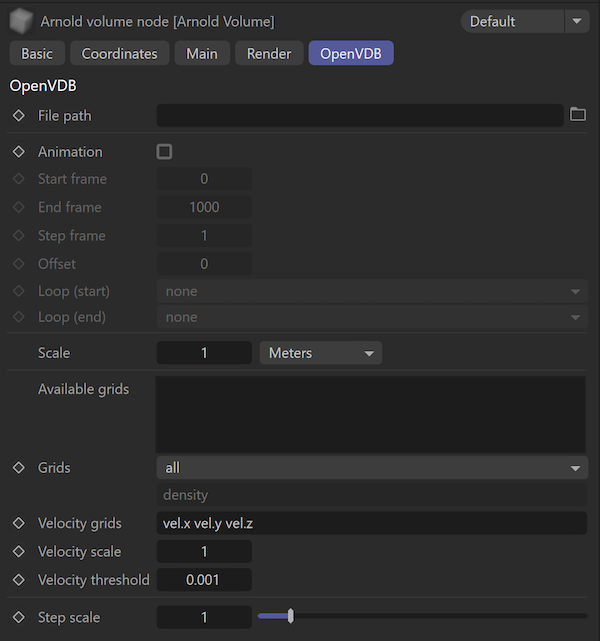Click the Velocity scale value field

tap(204, 551)
